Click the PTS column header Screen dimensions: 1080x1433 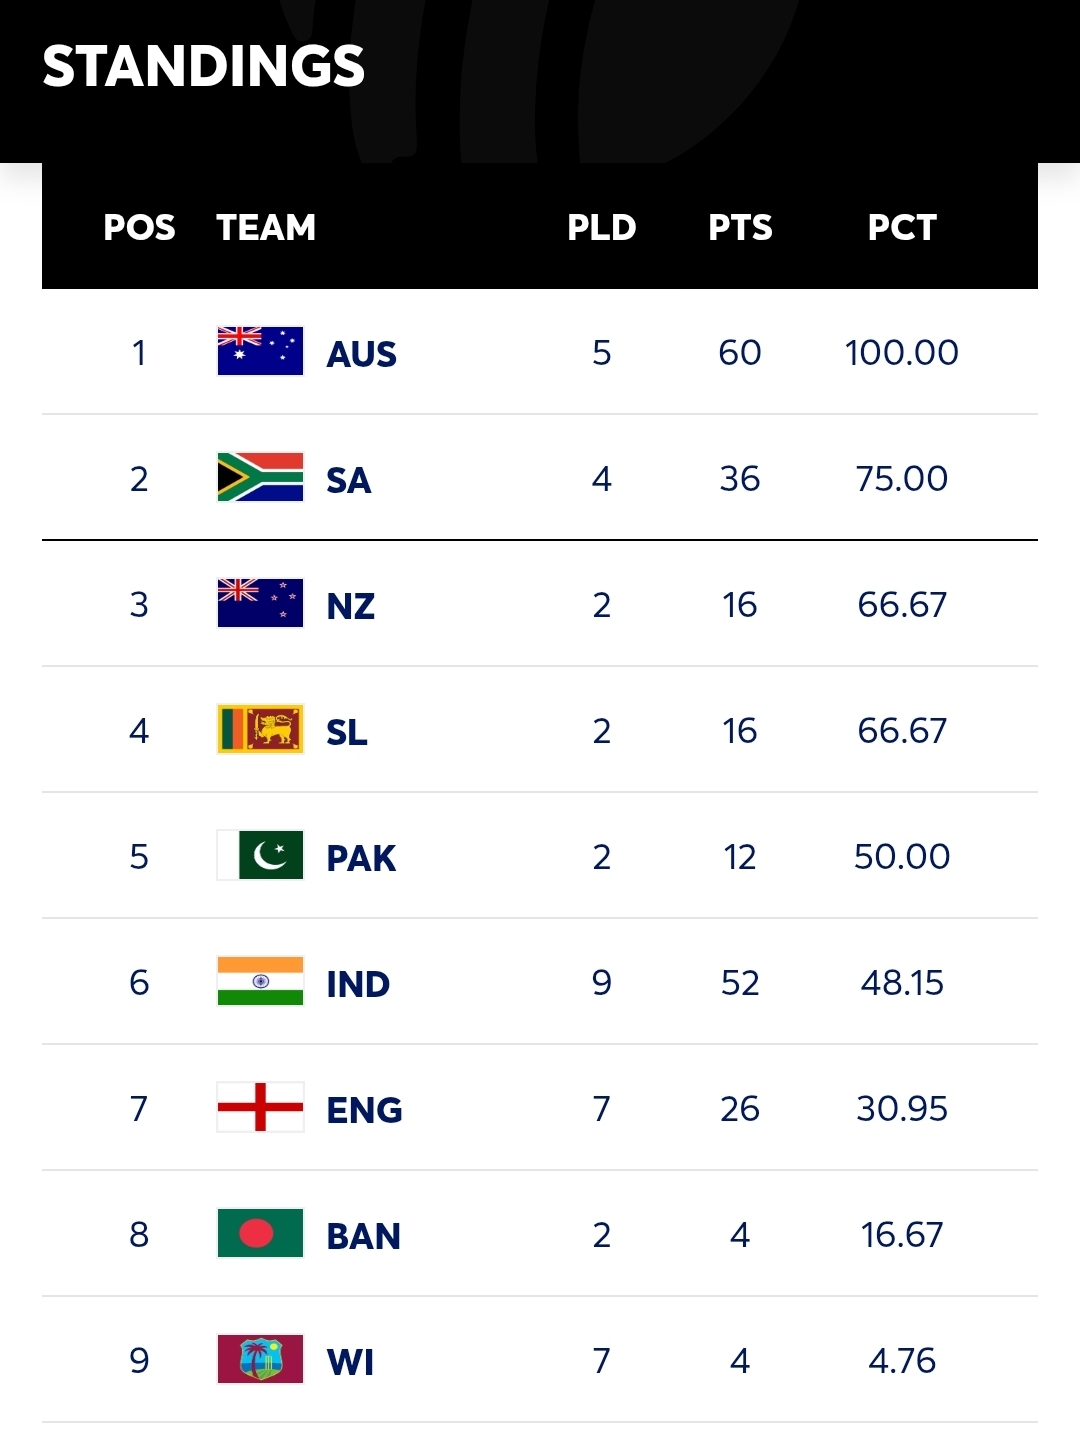(x=740, y=227)
